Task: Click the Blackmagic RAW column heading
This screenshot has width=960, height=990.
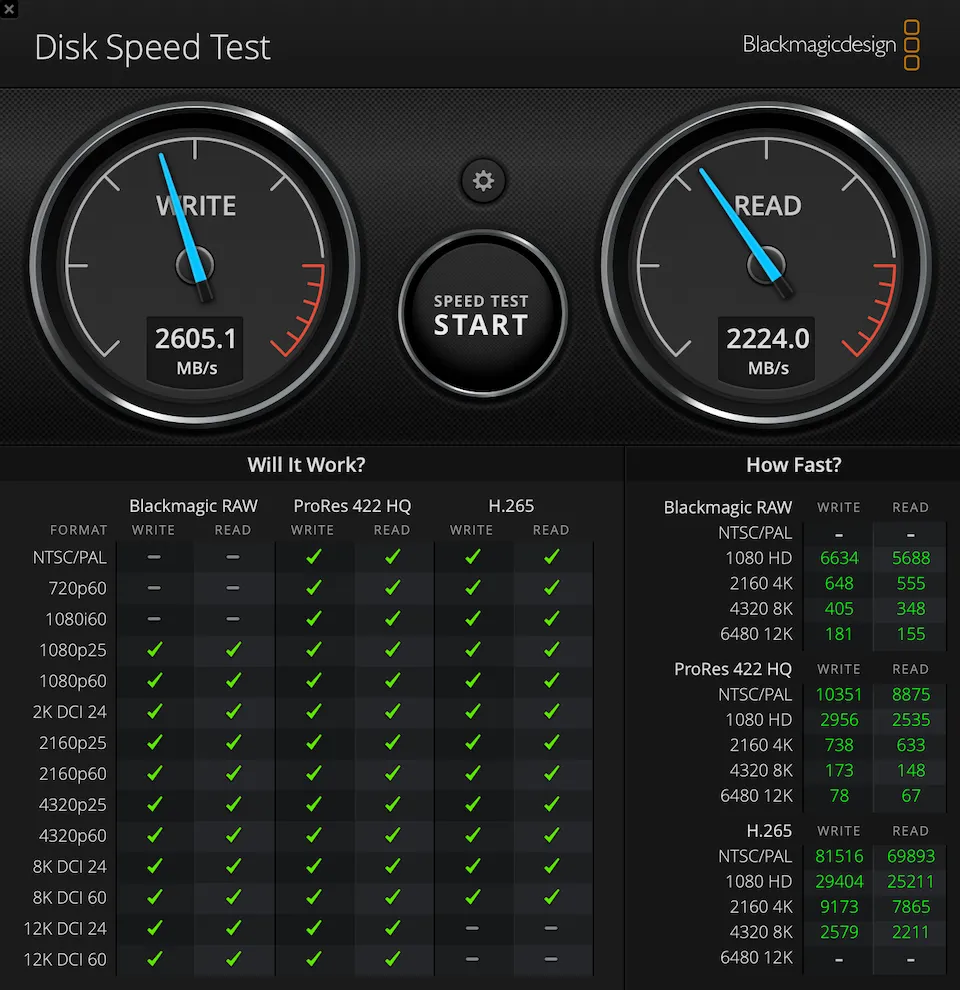Action: click(x=193, y=506)
